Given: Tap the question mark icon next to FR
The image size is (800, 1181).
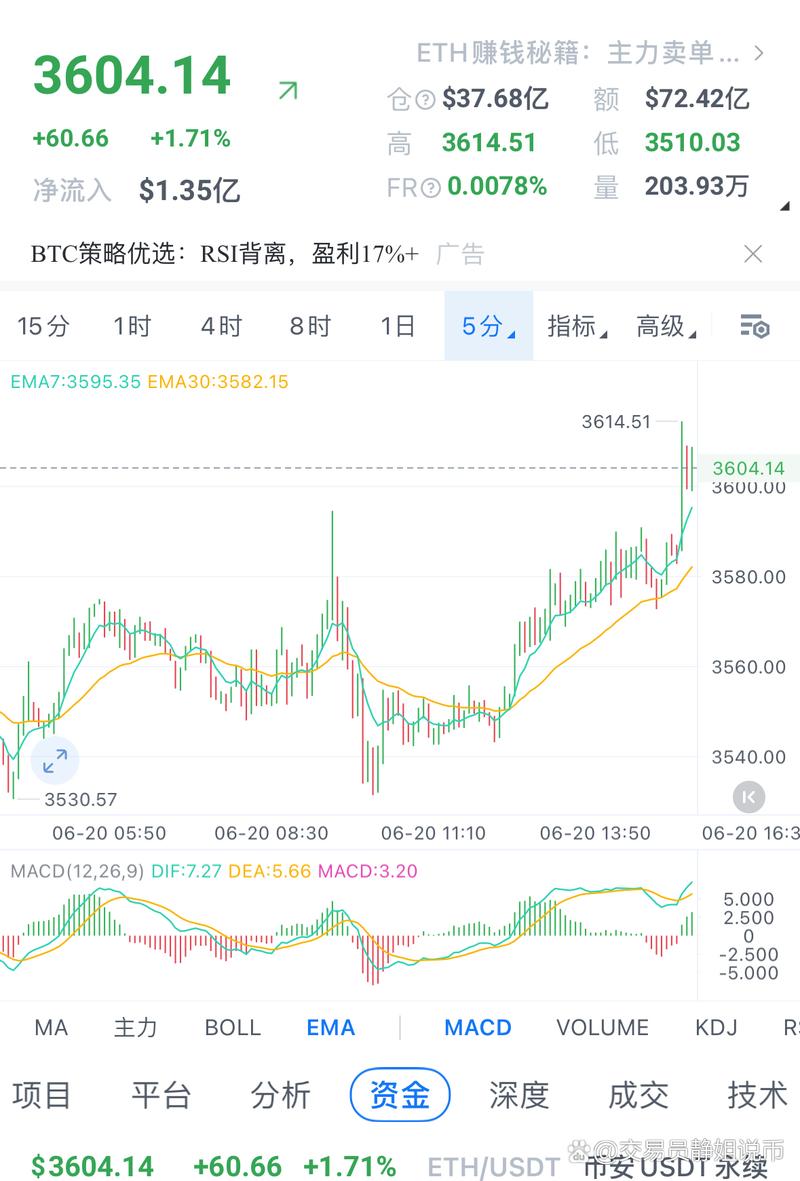Looking at the screenshot, I should point(430,188).
